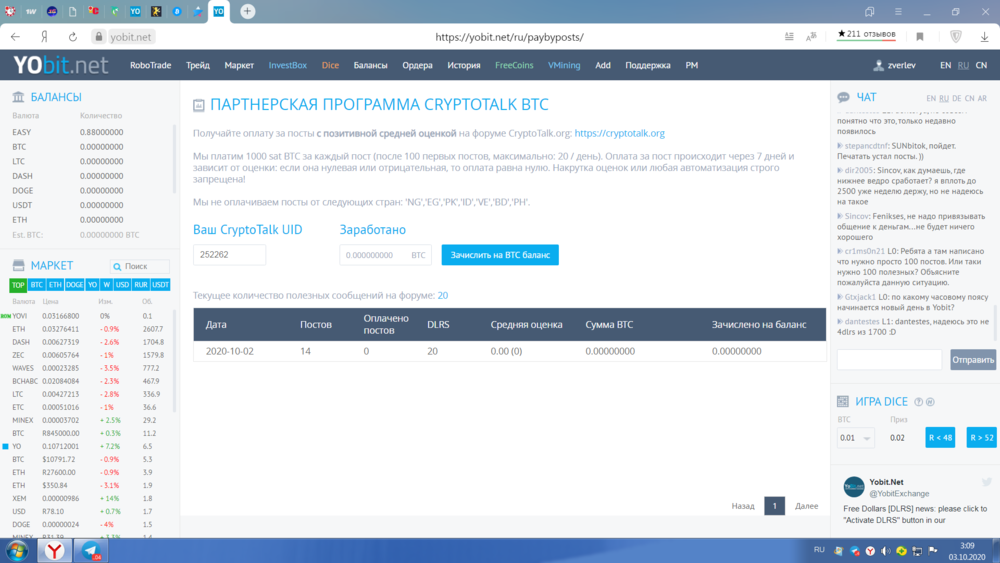This screenshot has height=563, width=1000.
Task: Go back with the browser back arrow
Action: [15, 37]
